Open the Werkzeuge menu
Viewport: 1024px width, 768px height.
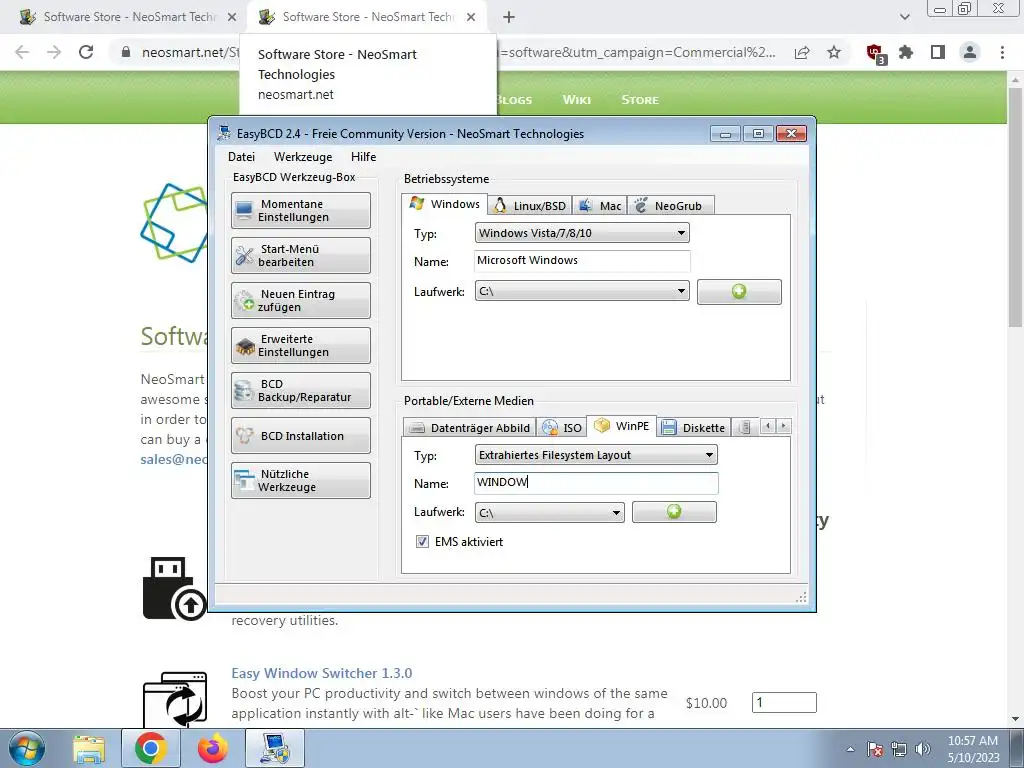[303, 157]
